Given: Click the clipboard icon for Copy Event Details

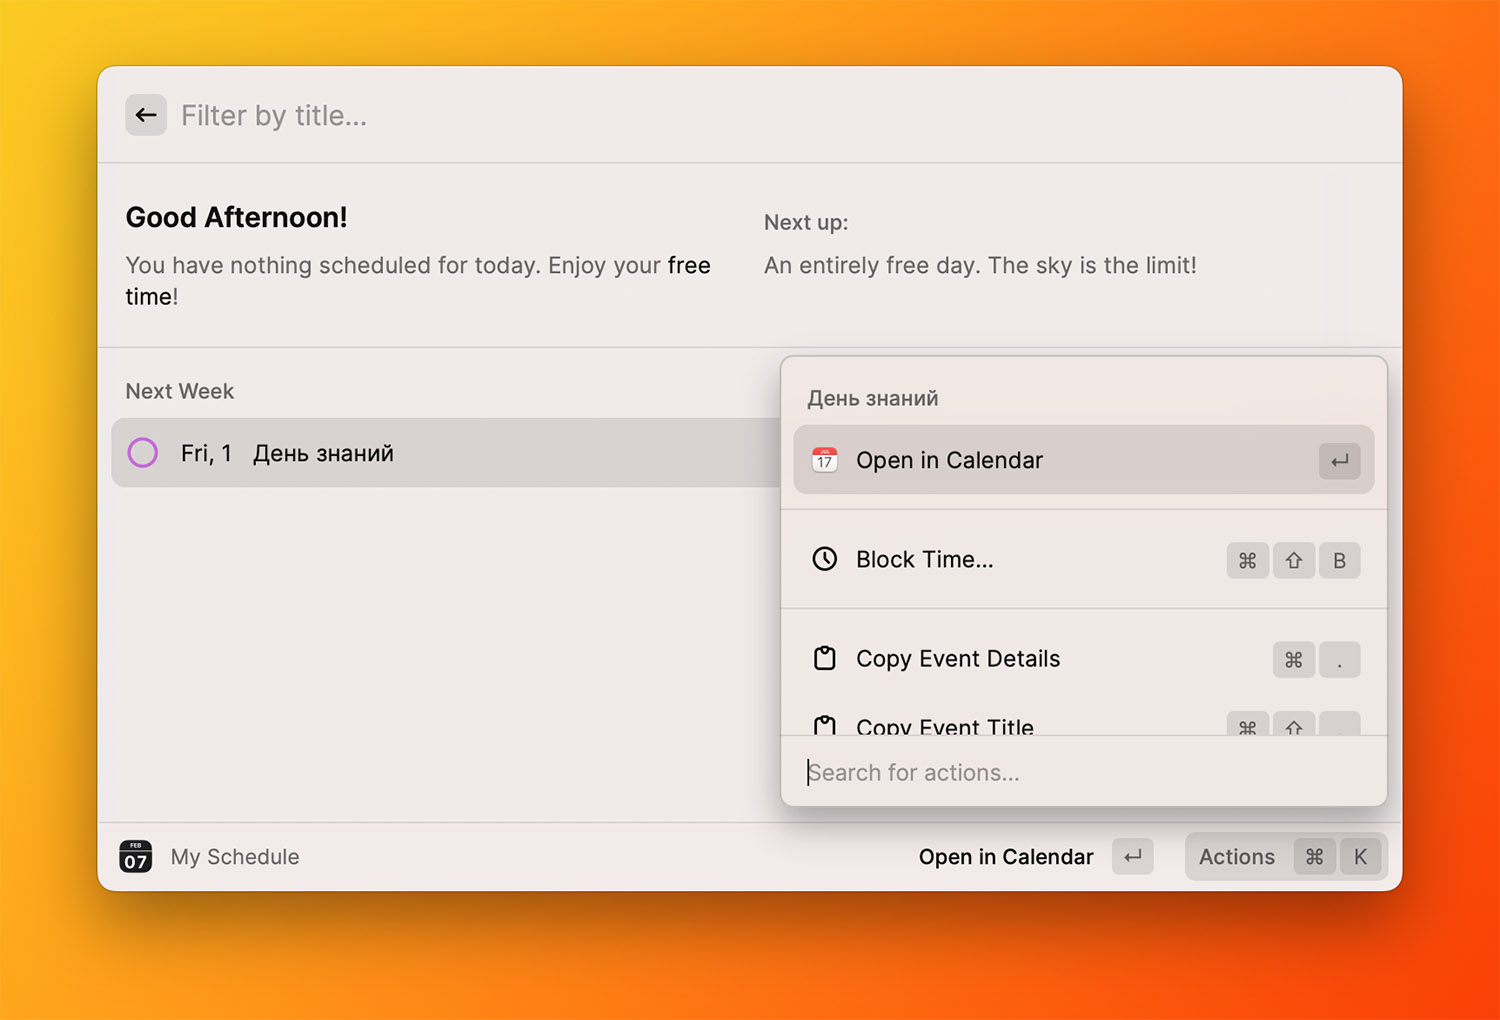Looking at the screenshot, I should (824, 658).
